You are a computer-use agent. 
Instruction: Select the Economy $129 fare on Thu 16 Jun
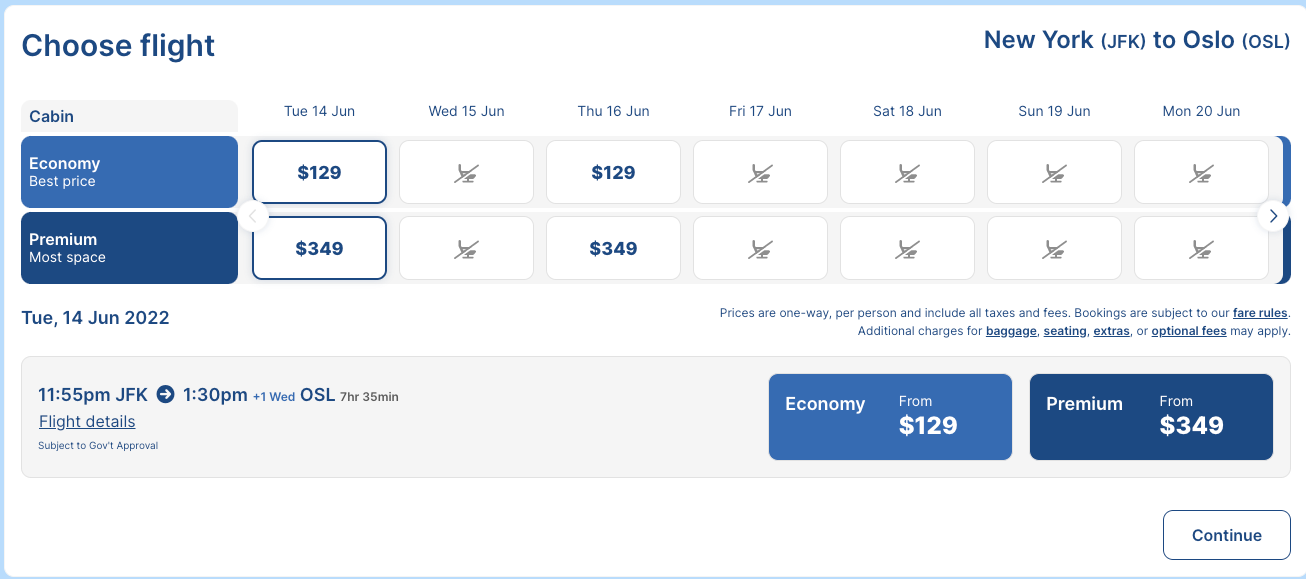point(613,172)
